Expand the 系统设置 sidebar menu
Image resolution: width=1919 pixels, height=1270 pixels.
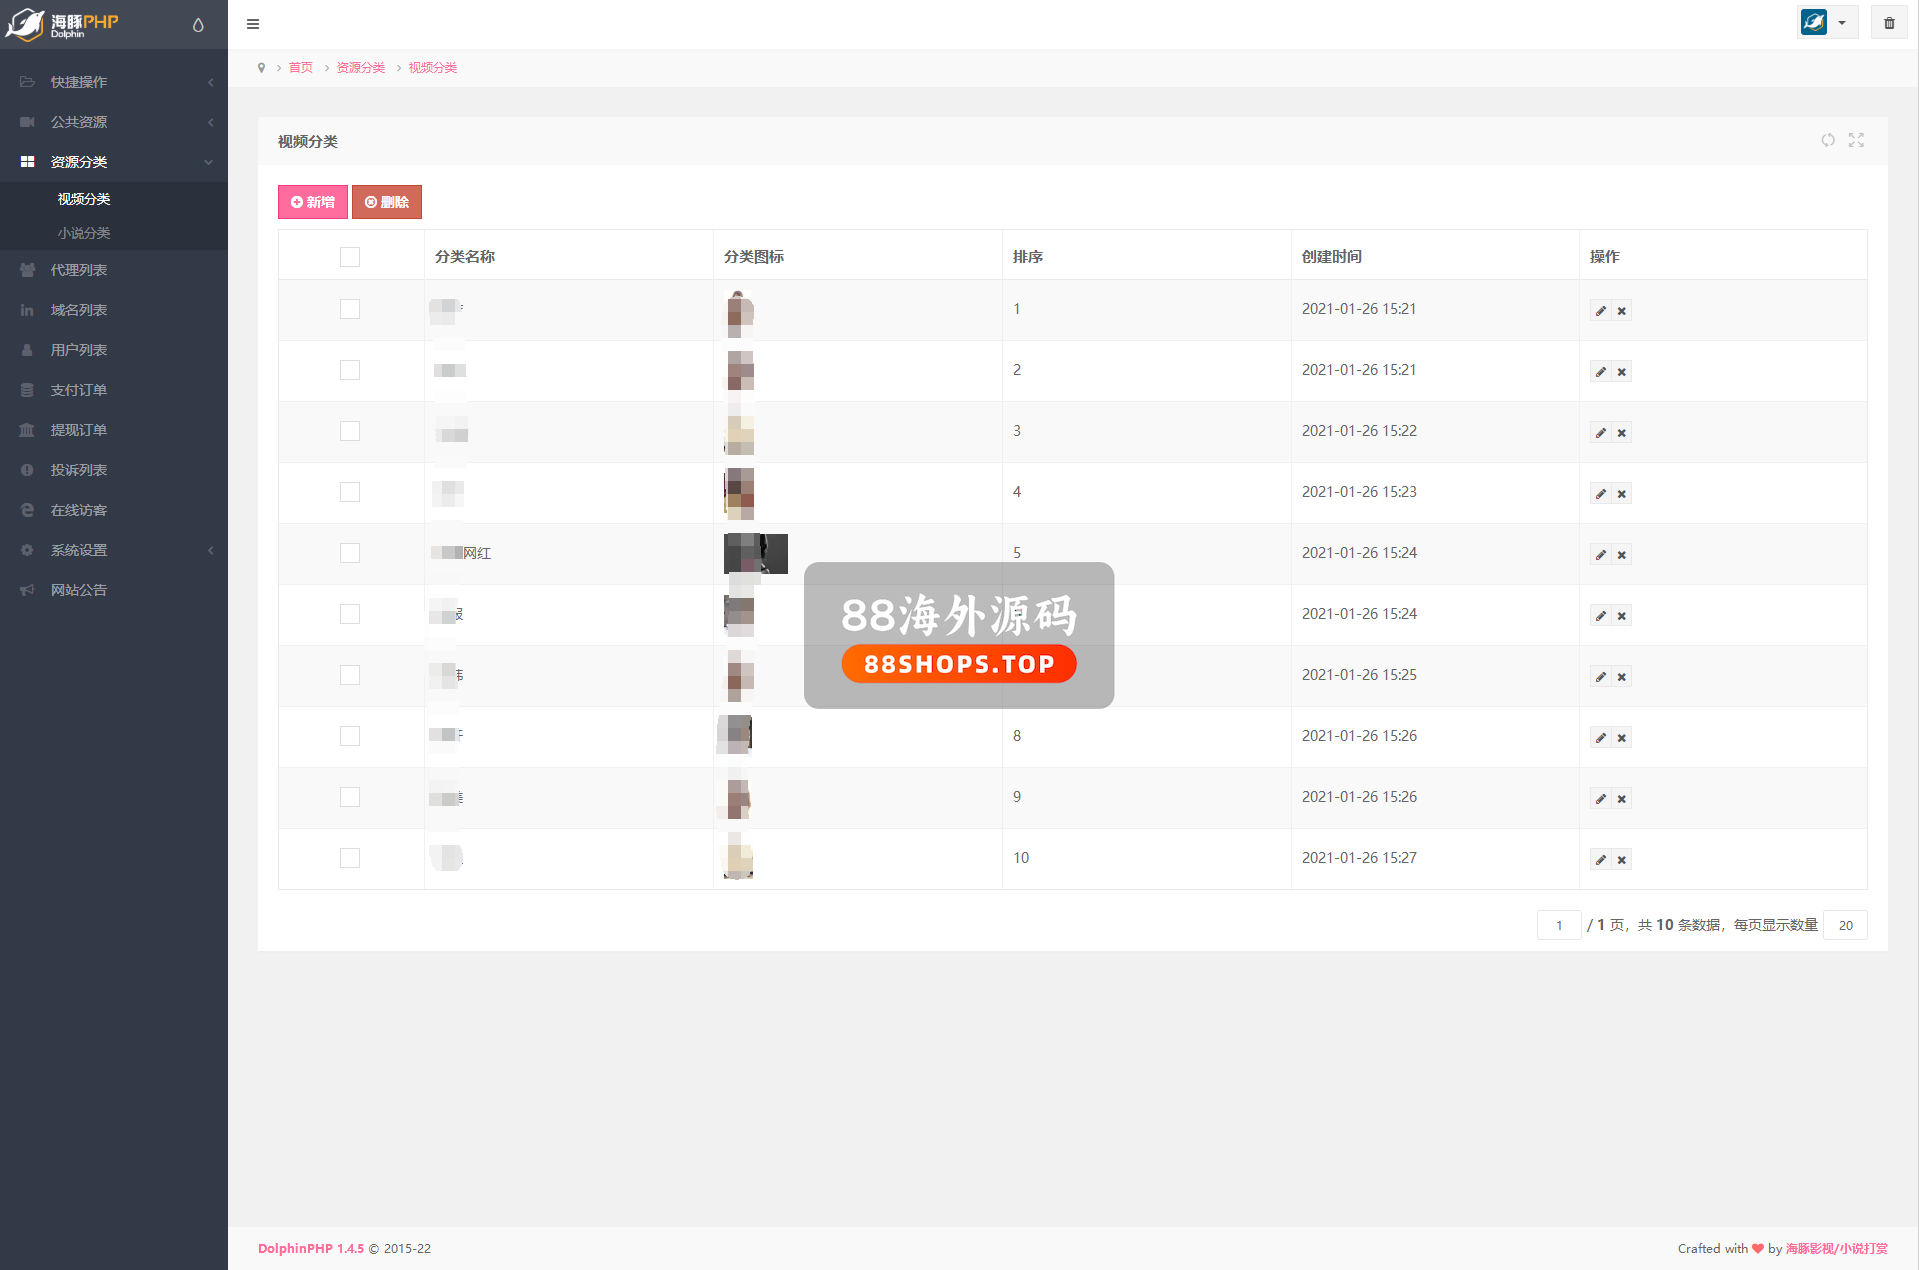coord(114,550)
